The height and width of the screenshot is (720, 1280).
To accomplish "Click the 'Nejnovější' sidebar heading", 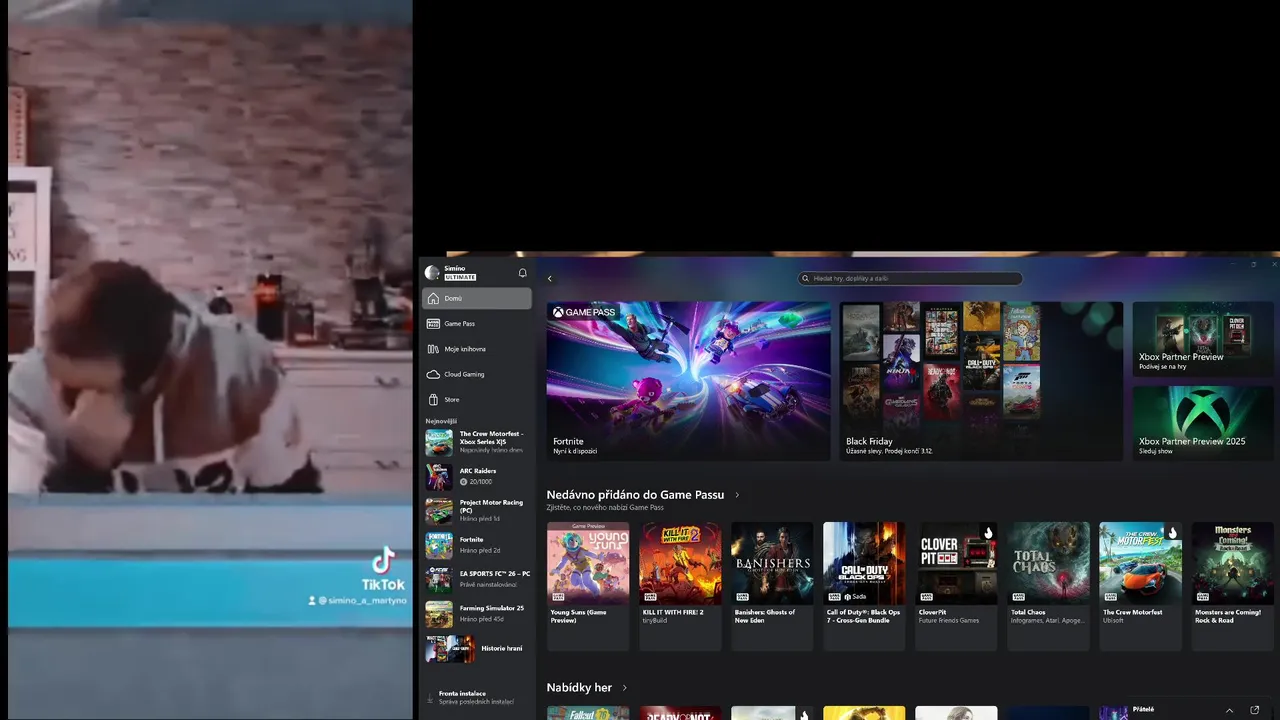I will (441, 422).
